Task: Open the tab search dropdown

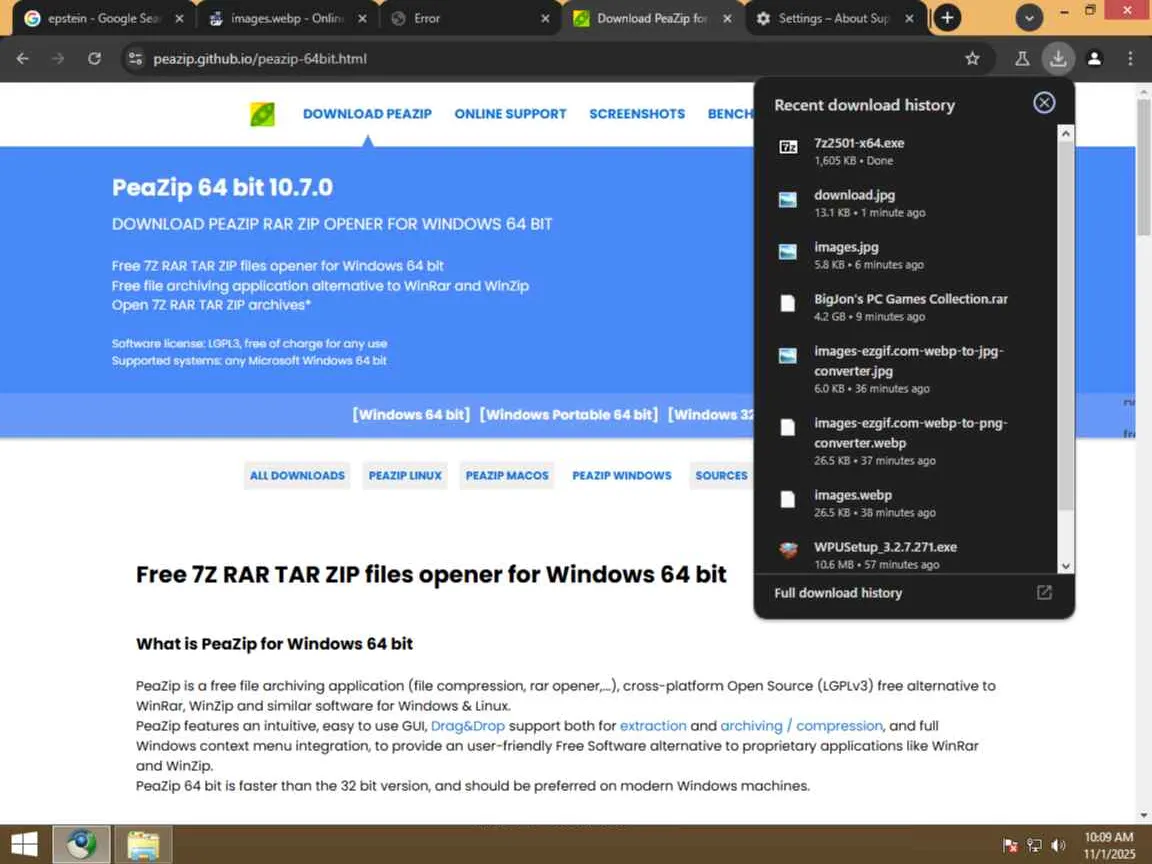Action: tap(1029, 18)
